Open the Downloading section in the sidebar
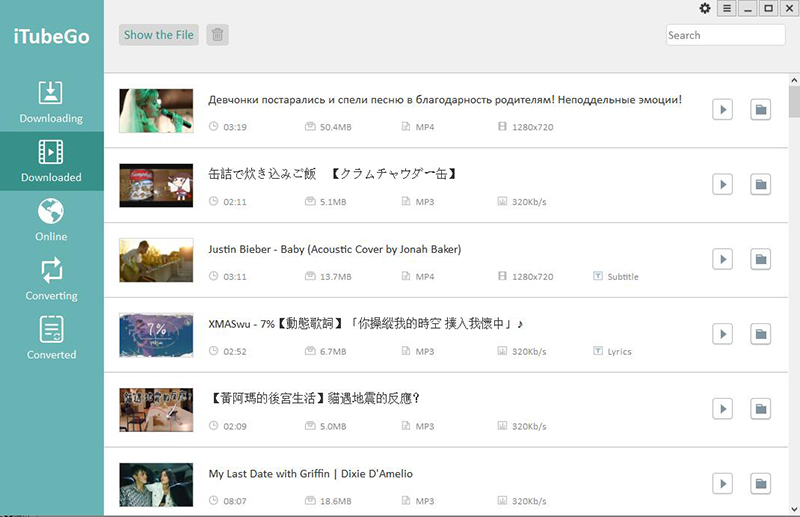 click(x=51, y=102)
